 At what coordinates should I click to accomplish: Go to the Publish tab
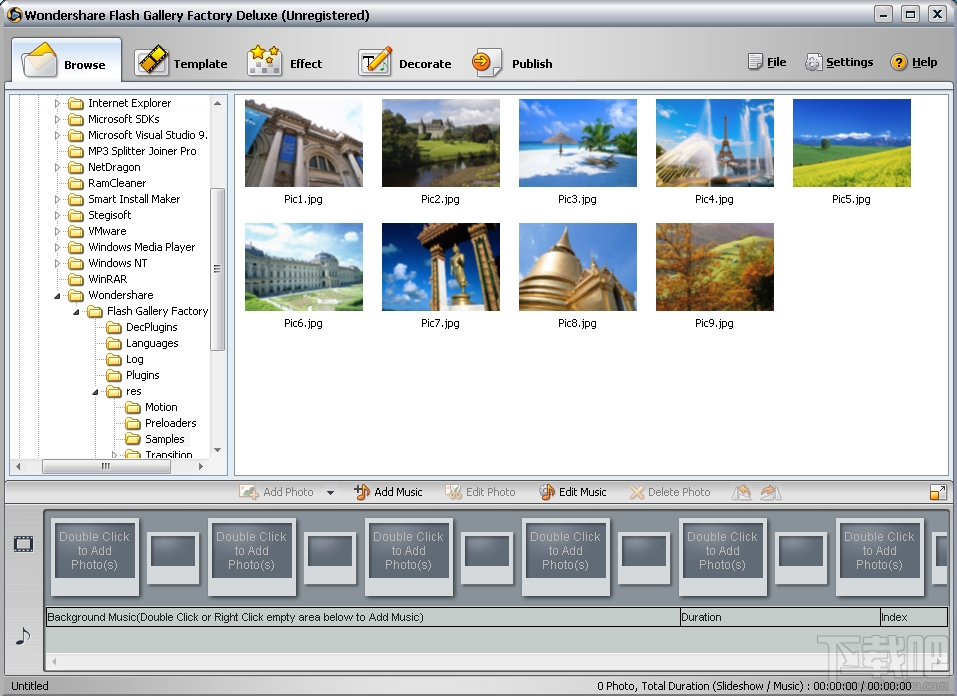pyautogui.click(x=513, y=63)
